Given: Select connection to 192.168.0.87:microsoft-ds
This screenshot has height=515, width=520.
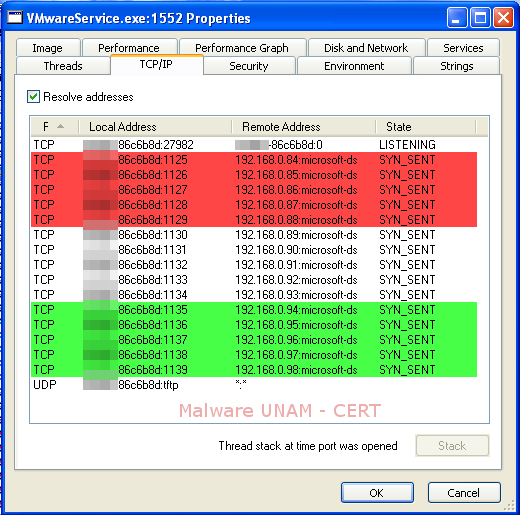Looking at the screenshot, I should click(x=254, y=205).
